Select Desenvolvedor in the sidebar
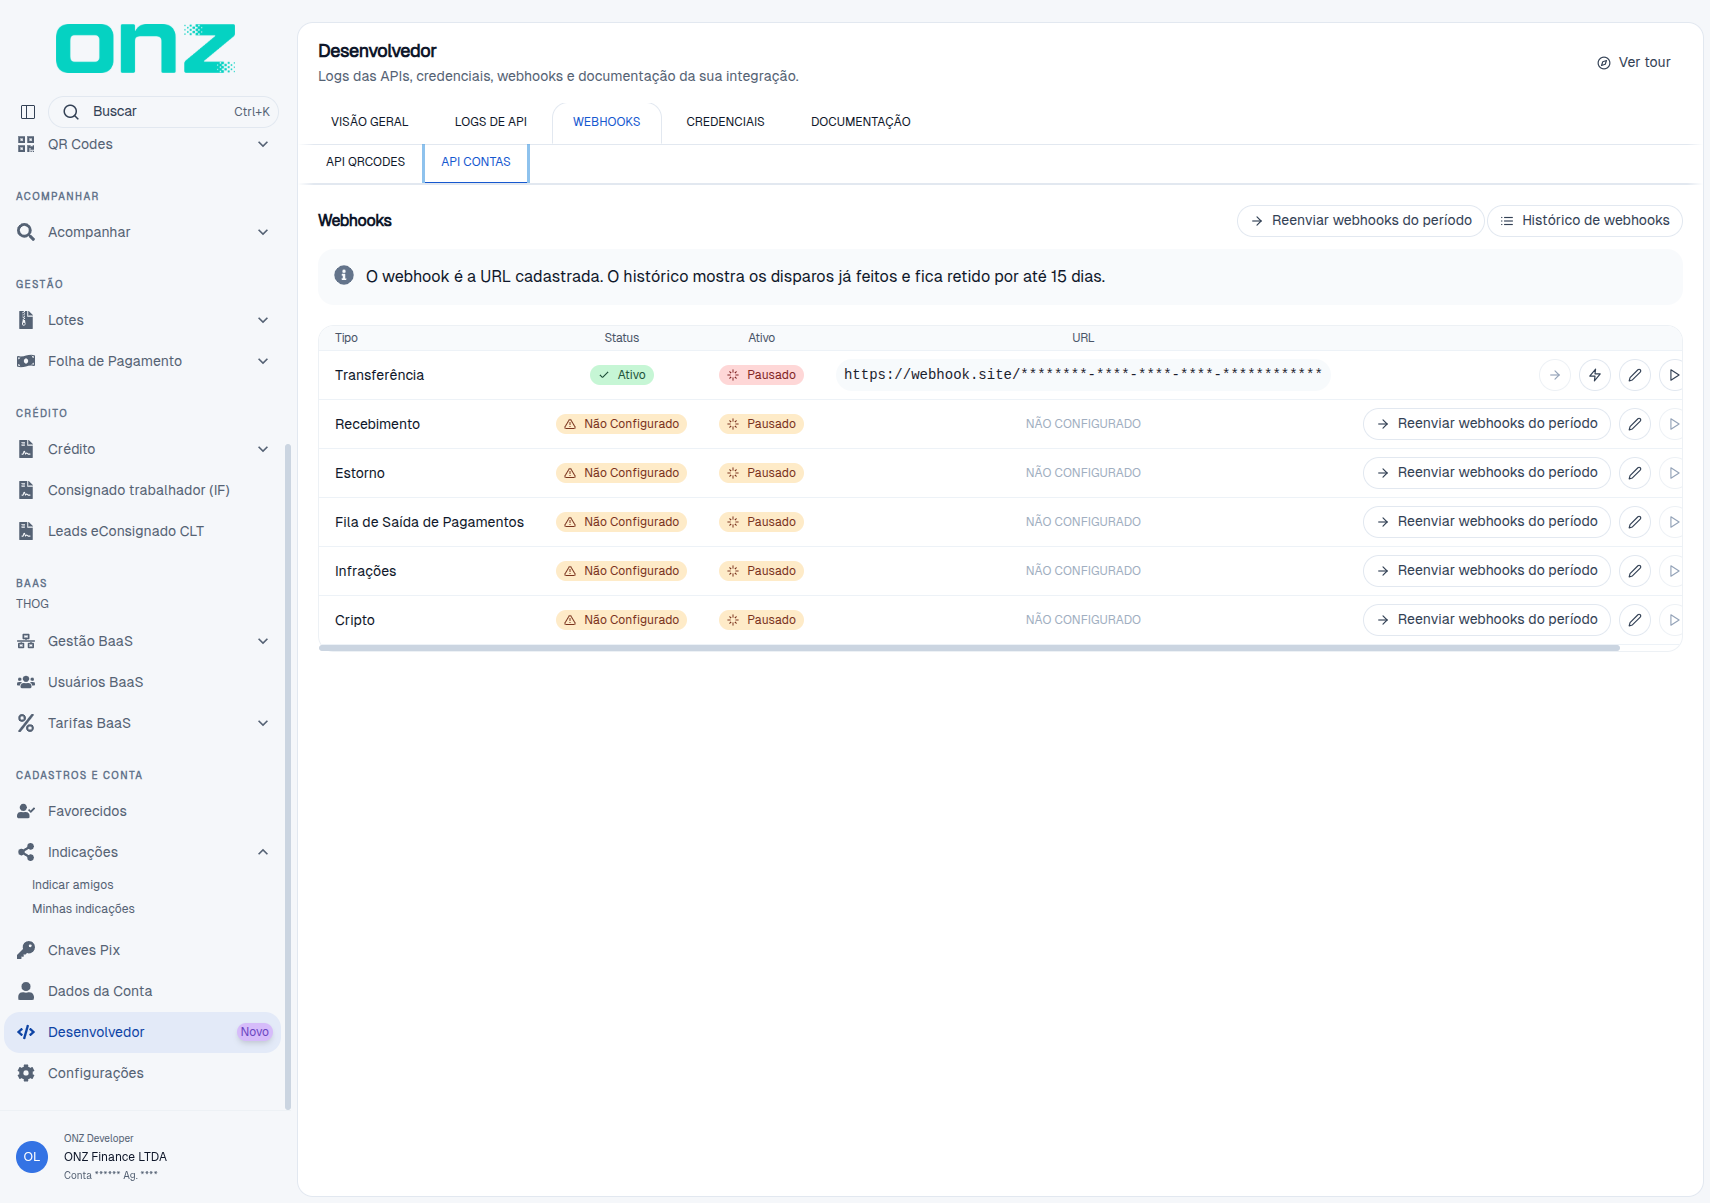The image size is (1710, 1203). (142, 1032)
